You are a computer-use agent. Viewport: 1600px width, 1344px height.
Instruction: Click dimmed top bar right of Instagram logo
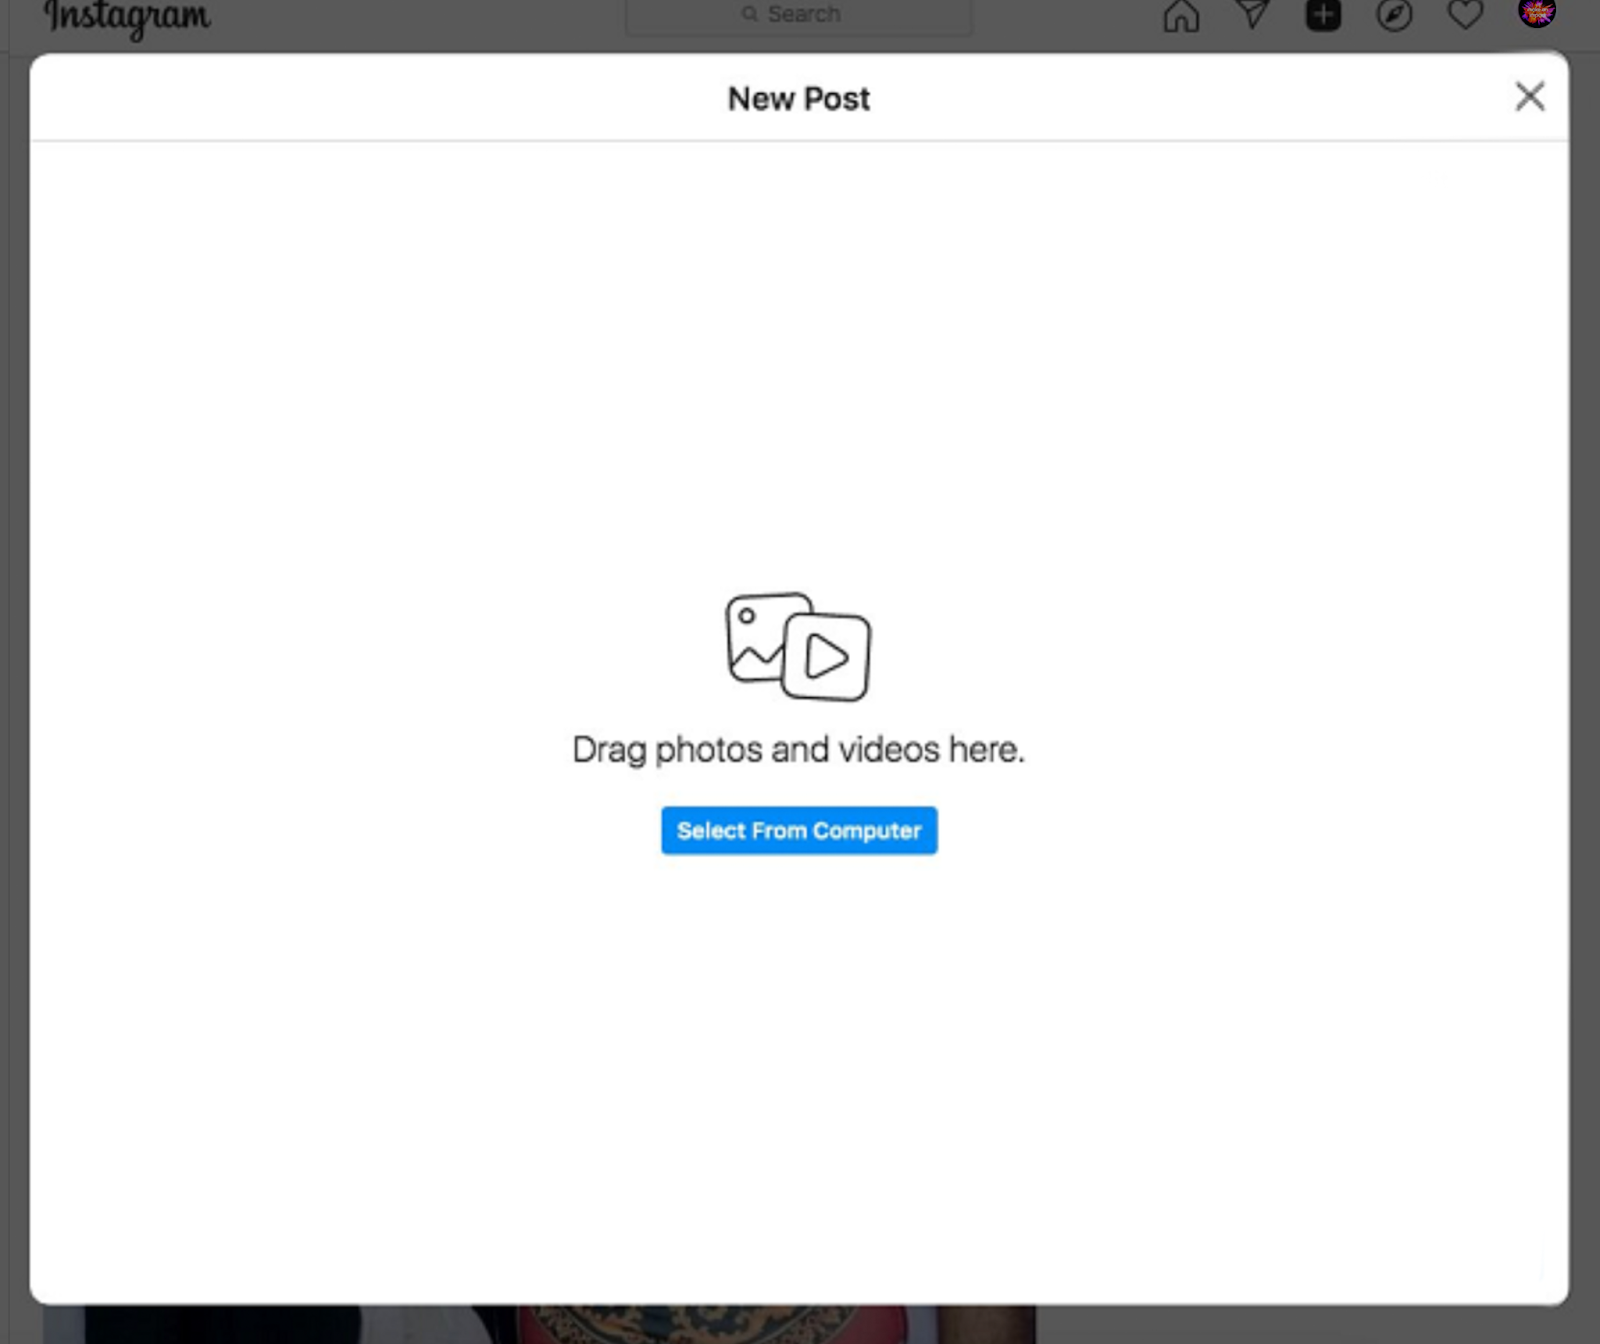click(420, 20)
